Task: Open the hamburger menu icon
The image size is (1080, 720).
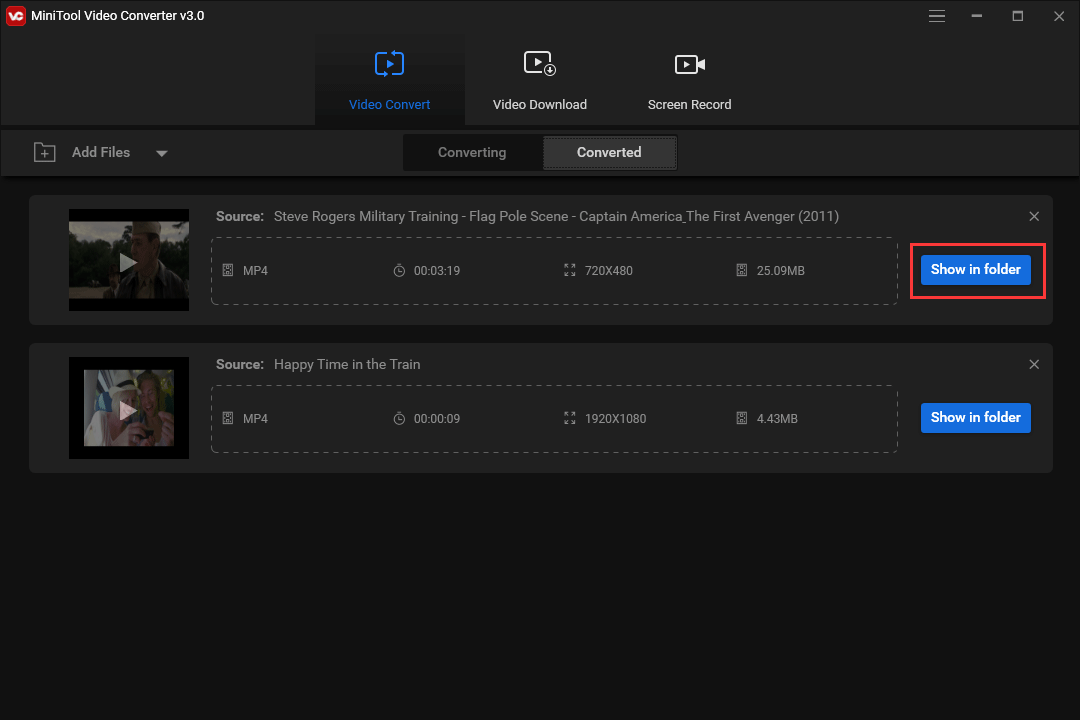Action: pos(936,16)
